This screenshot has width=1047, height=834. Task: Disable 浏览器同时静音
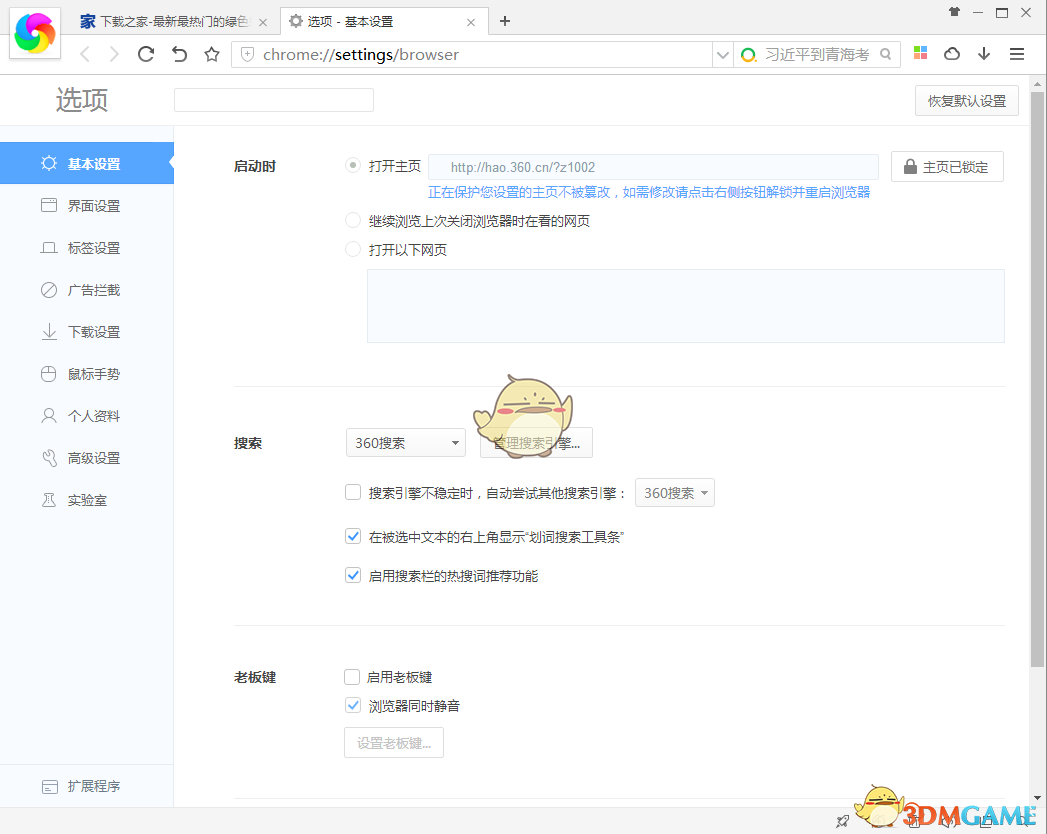point(352,705)
